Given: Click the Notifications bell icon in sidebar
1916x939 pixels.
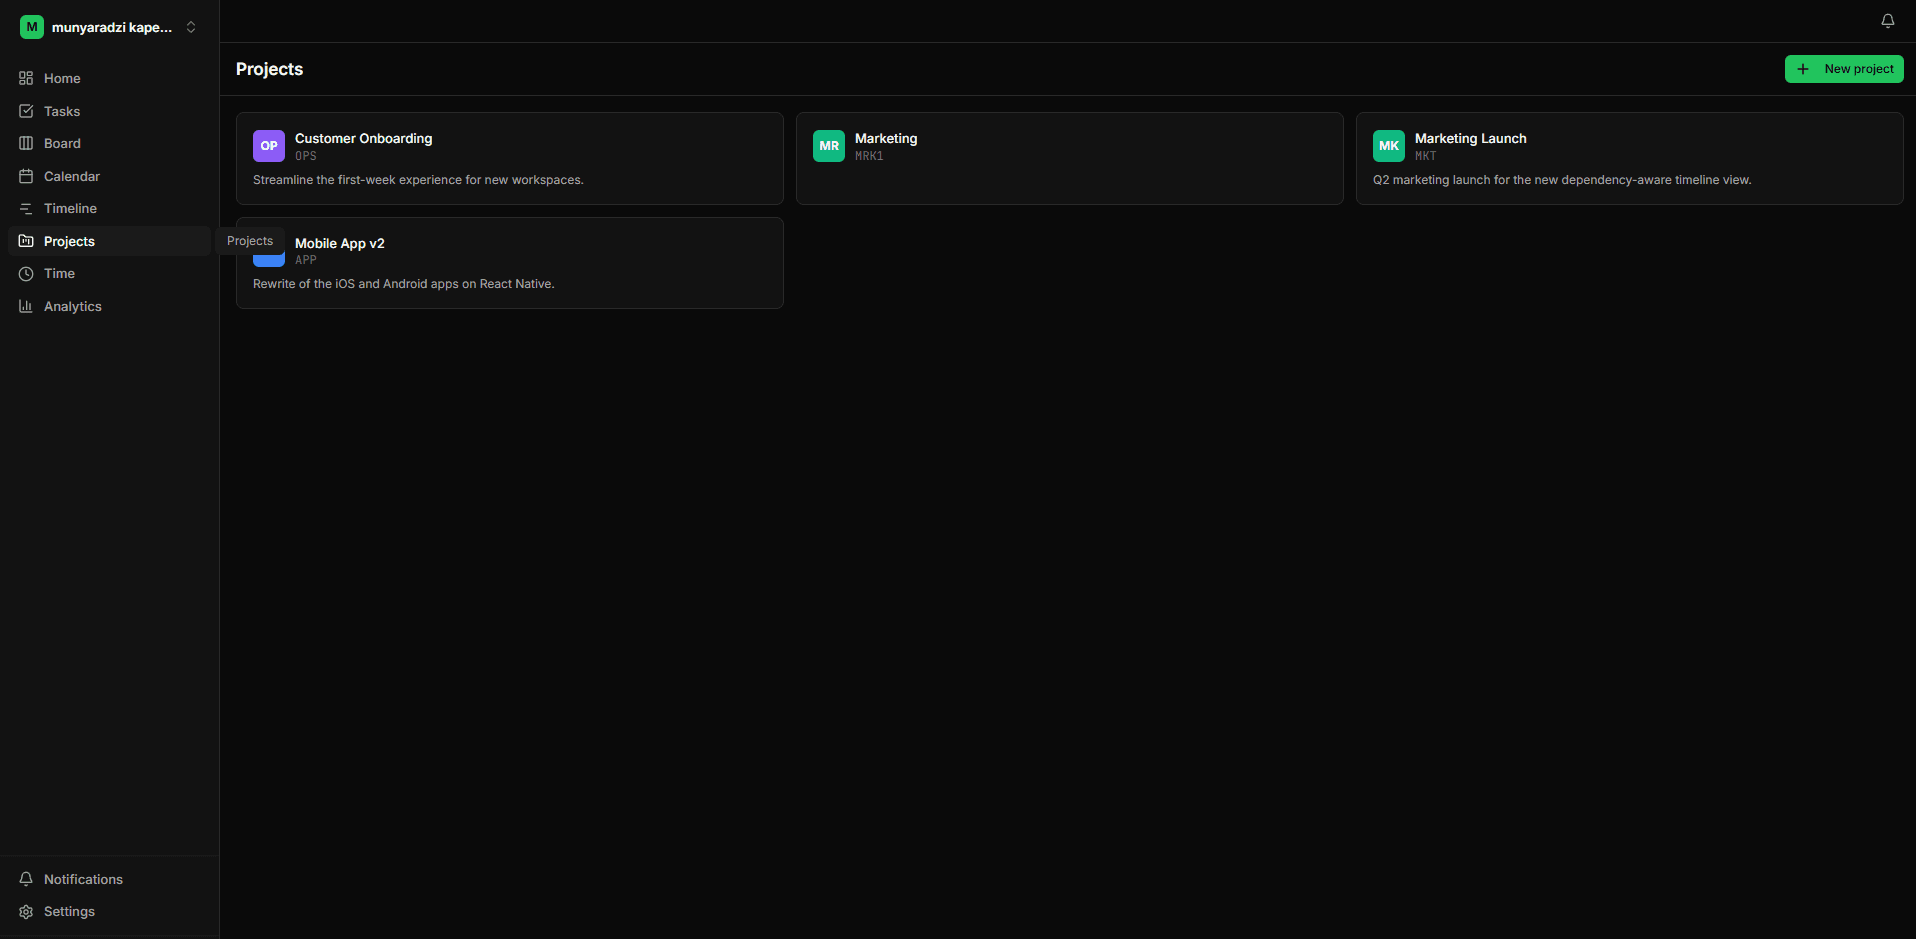Looking at the screenshot, I should (x=26, y=879).
